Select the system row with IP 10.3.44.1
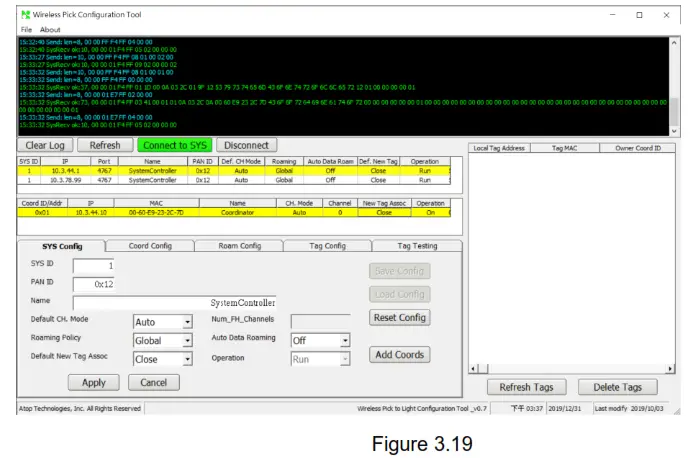Image resolution: width=694 pixels, height=458 pixels. pos(234,171)
